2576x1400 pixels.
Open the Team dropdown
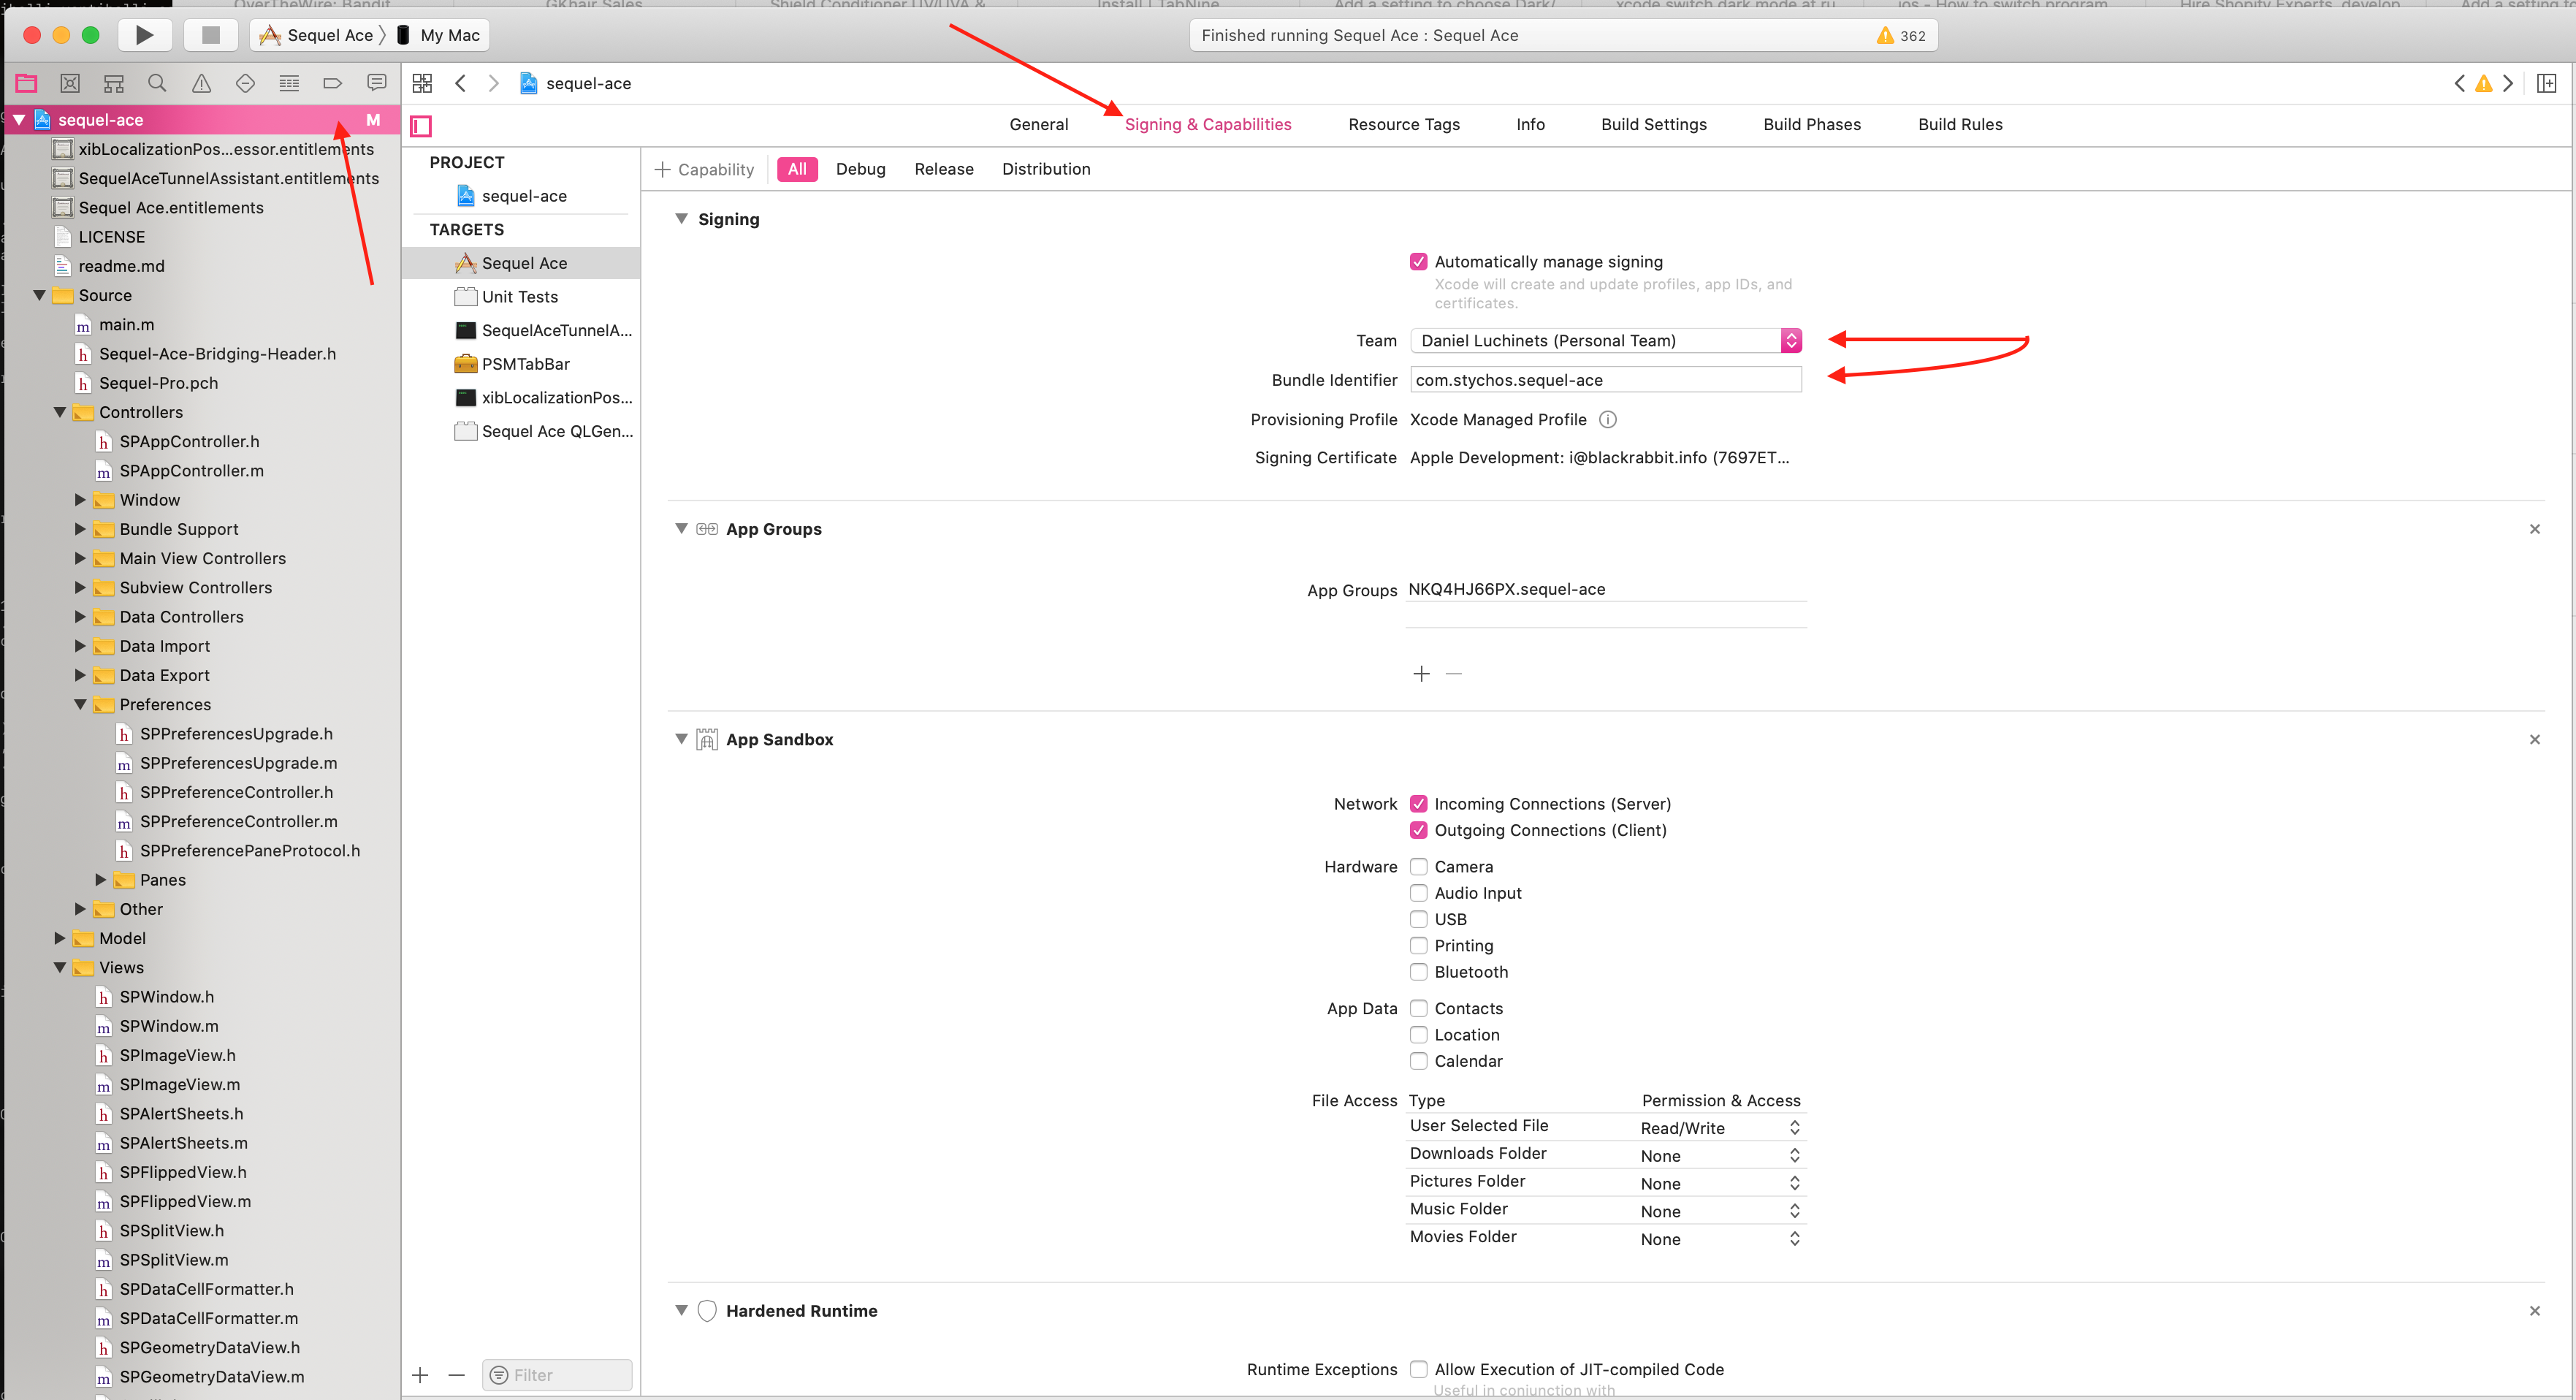pyautogui.click(x=1606, y=341)
